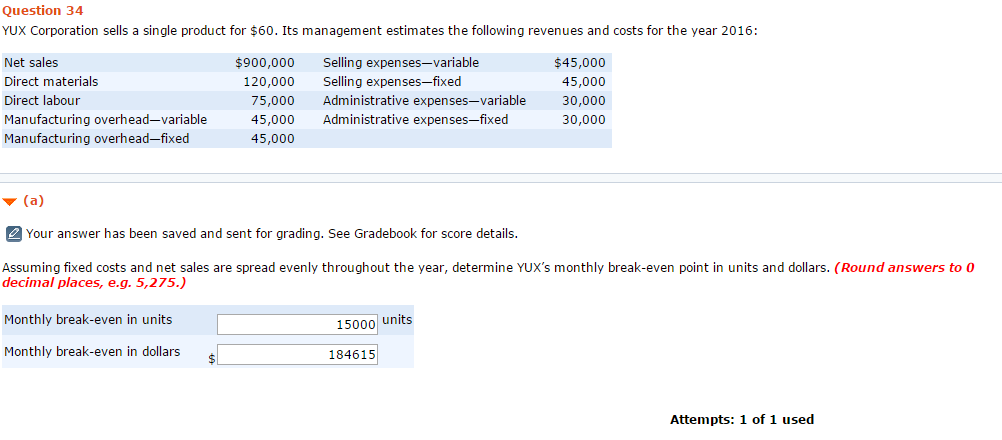This screenshot has height=440, width=1002.
Task: Select the 'Direct labour' label
Action: click(x=42, y=101)
